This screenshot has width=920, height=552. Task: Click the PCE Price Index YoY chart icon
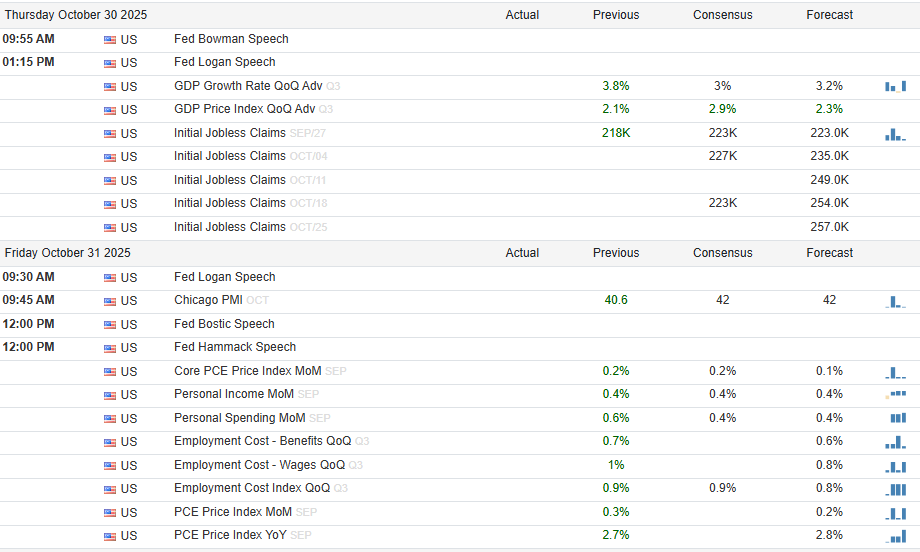point(896,535)
